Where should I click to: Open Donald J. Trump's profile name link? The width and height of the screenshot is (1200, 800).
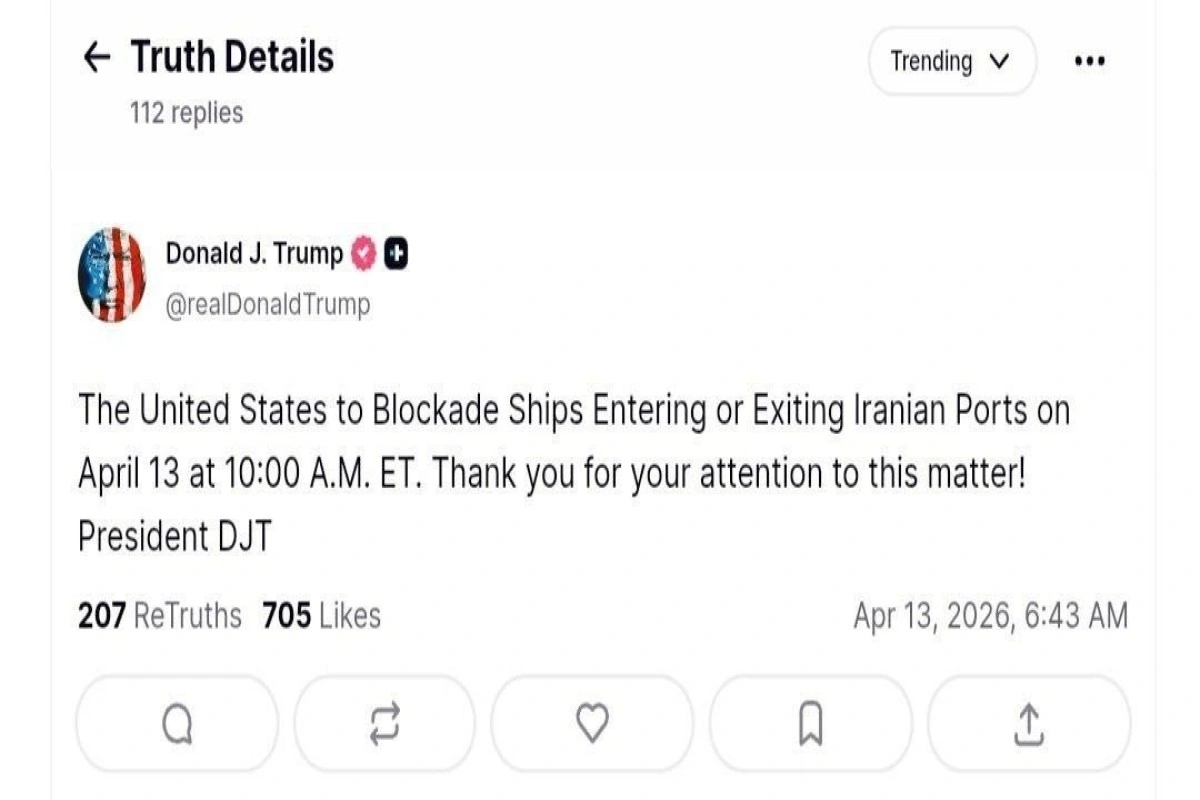(254, 255)
